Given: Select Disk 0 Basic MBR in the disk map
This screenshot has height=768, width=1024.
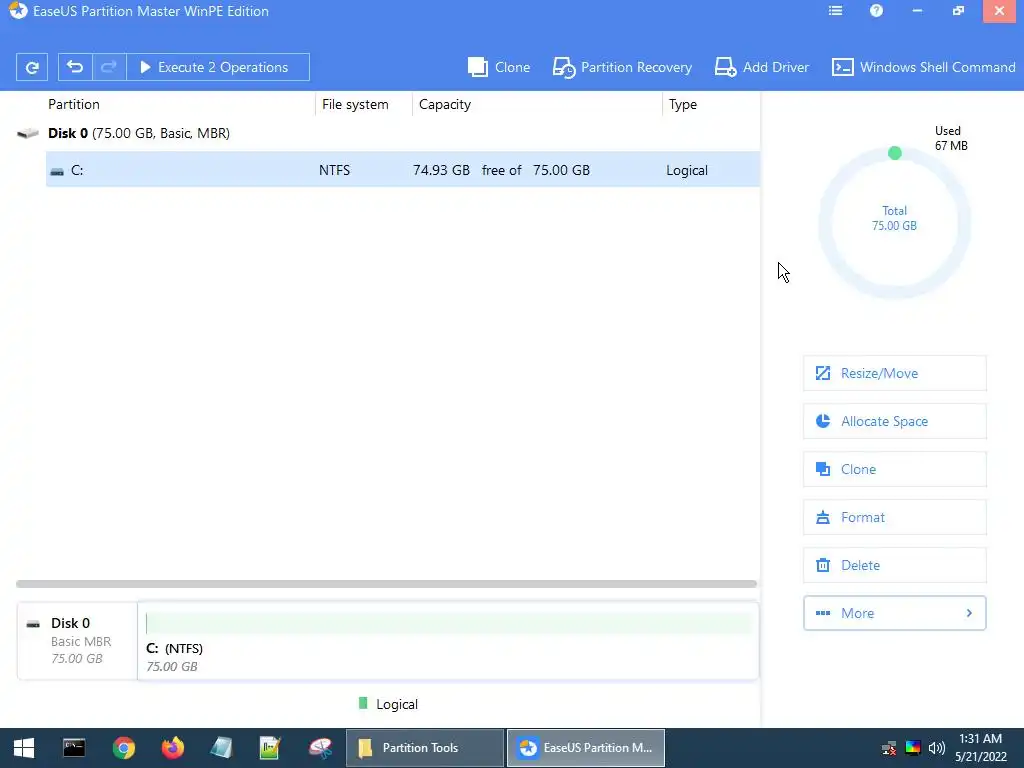Looking at the screenshot, I should [x=77, y=641].
